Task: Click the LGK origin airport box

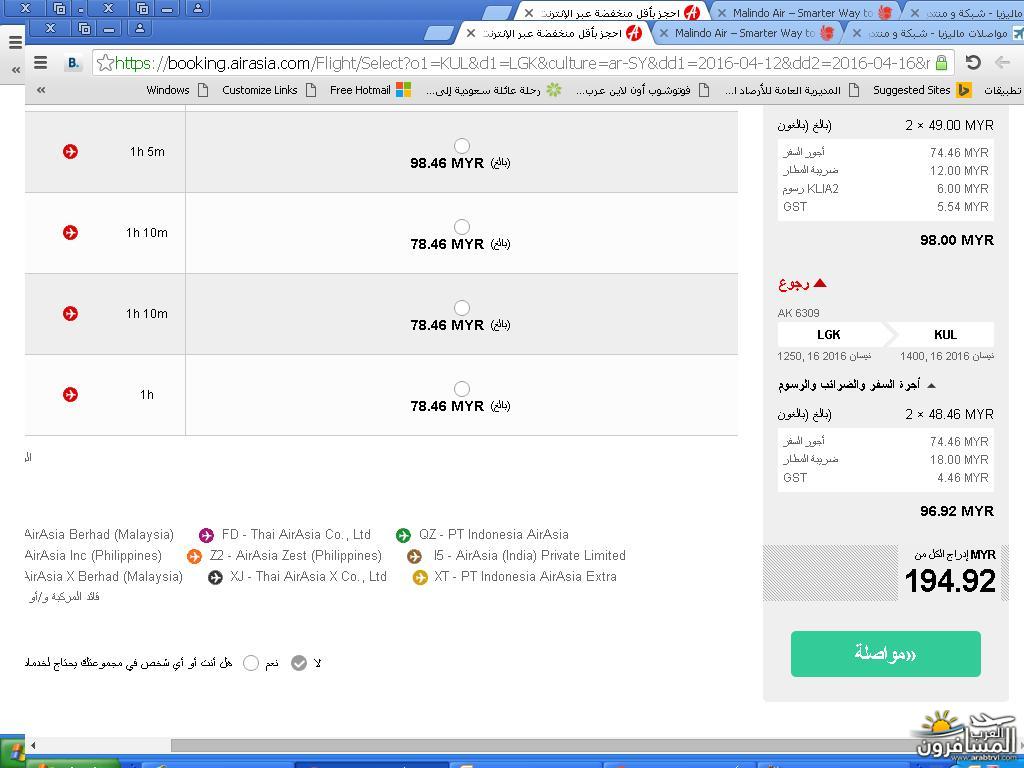Action: pyautogui.click(x=828, y=334)
